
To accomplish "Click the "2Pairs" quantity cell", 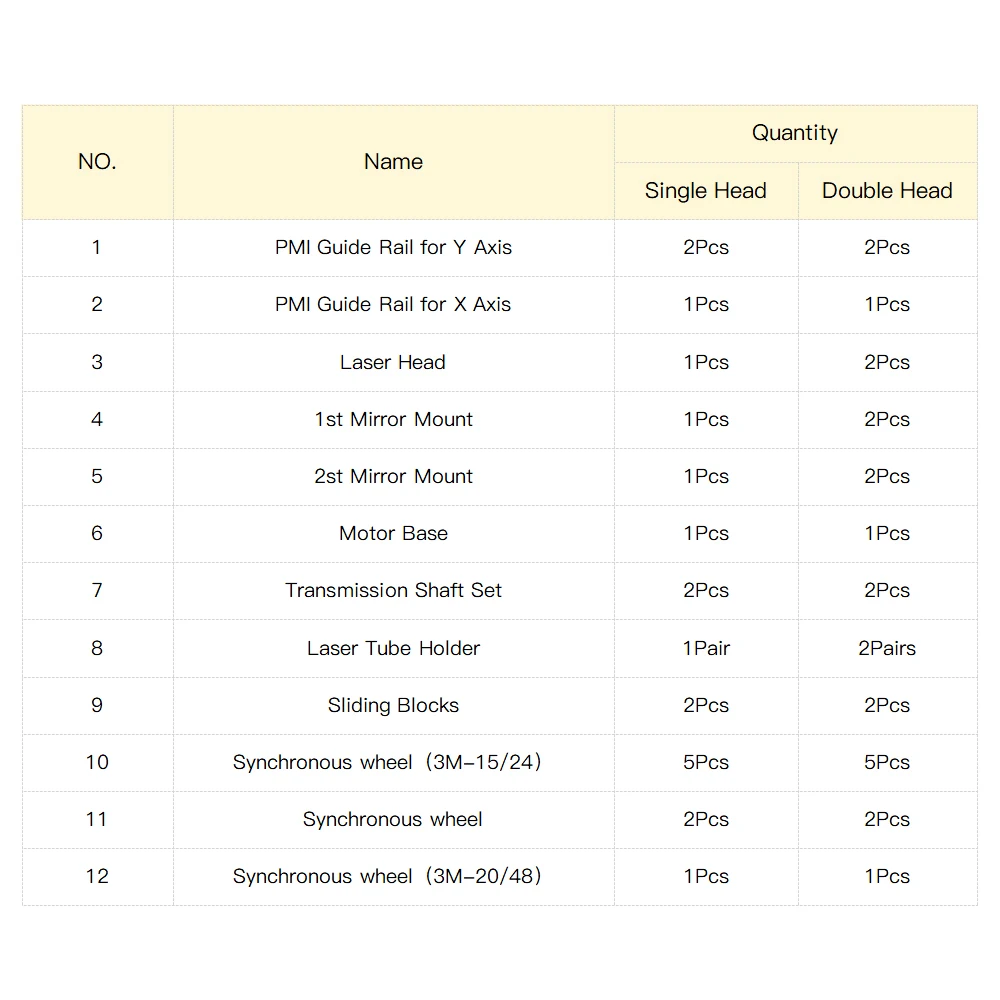I will [x=887, y=648].
